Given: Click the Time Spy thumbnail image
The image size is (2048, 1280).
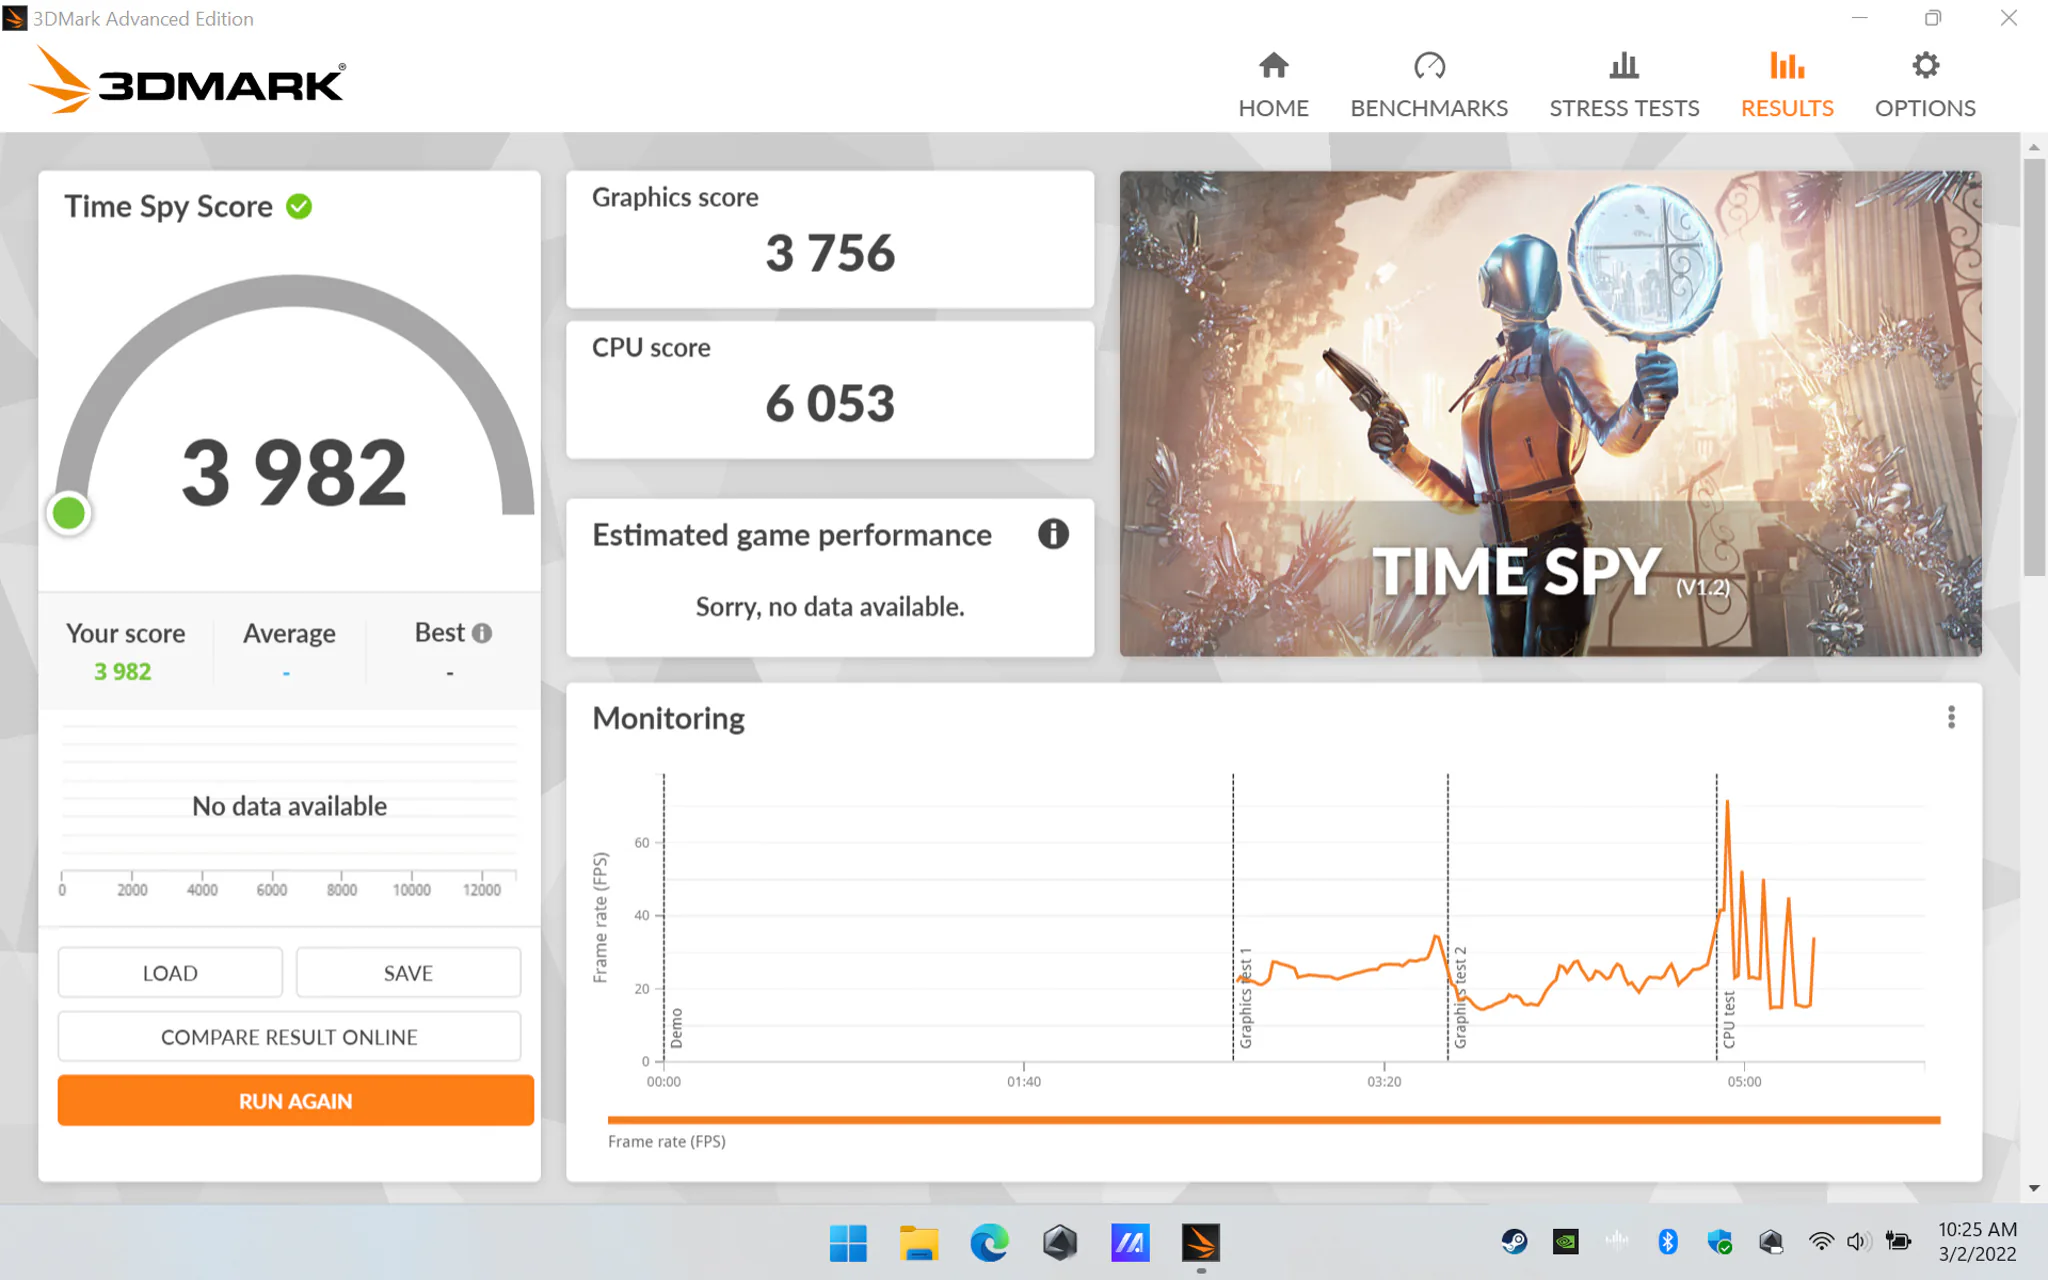Looking at the screenshot, I should tap(1550, 413).
